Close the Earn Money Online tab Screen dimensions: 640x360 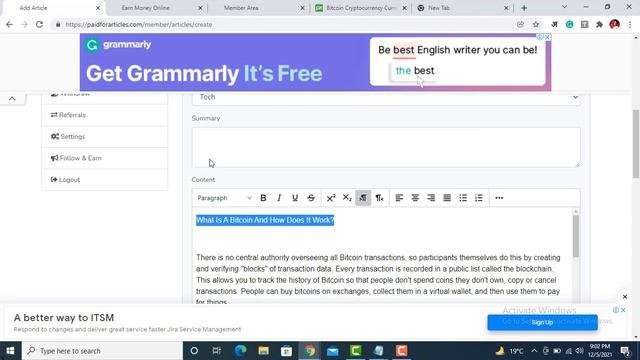tap(200, 8)
